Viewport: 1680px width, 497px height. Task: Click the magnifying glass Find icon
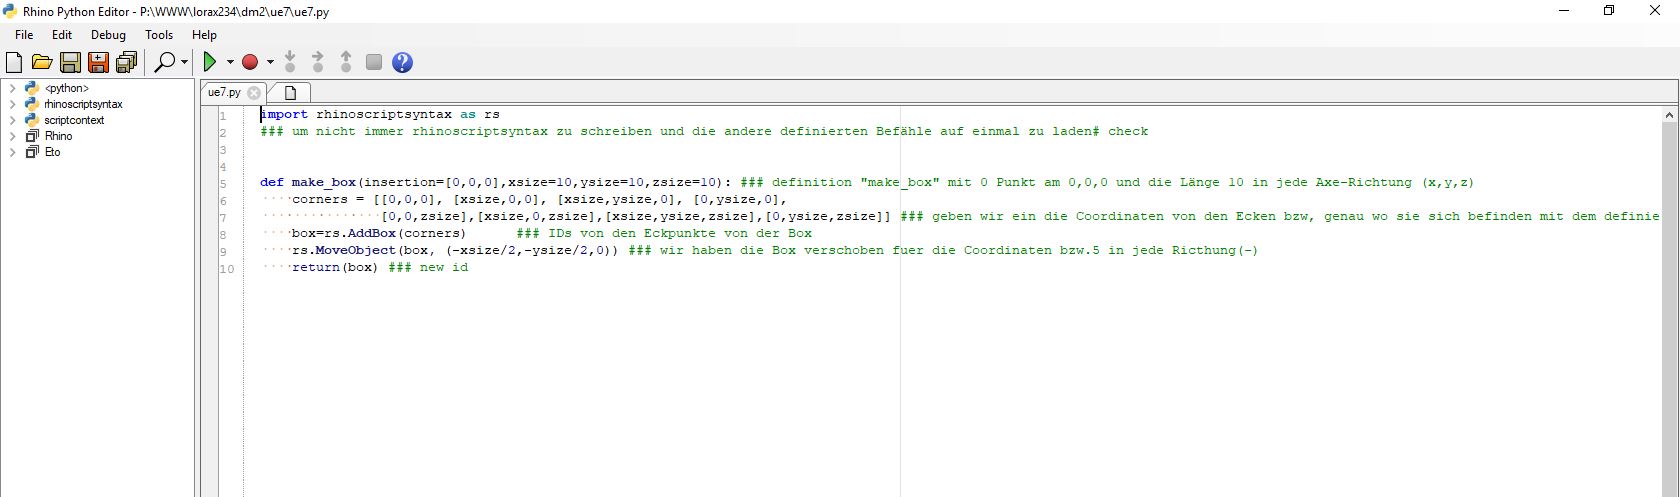click(165, 62)
